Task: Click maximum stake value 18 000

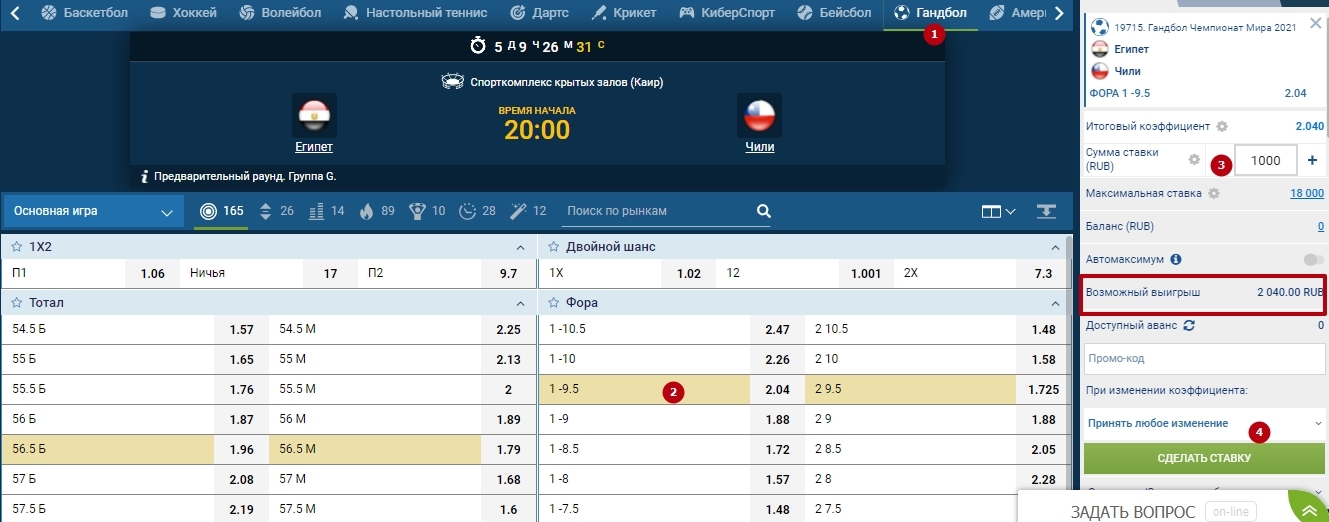Action: coord(1307,193)
